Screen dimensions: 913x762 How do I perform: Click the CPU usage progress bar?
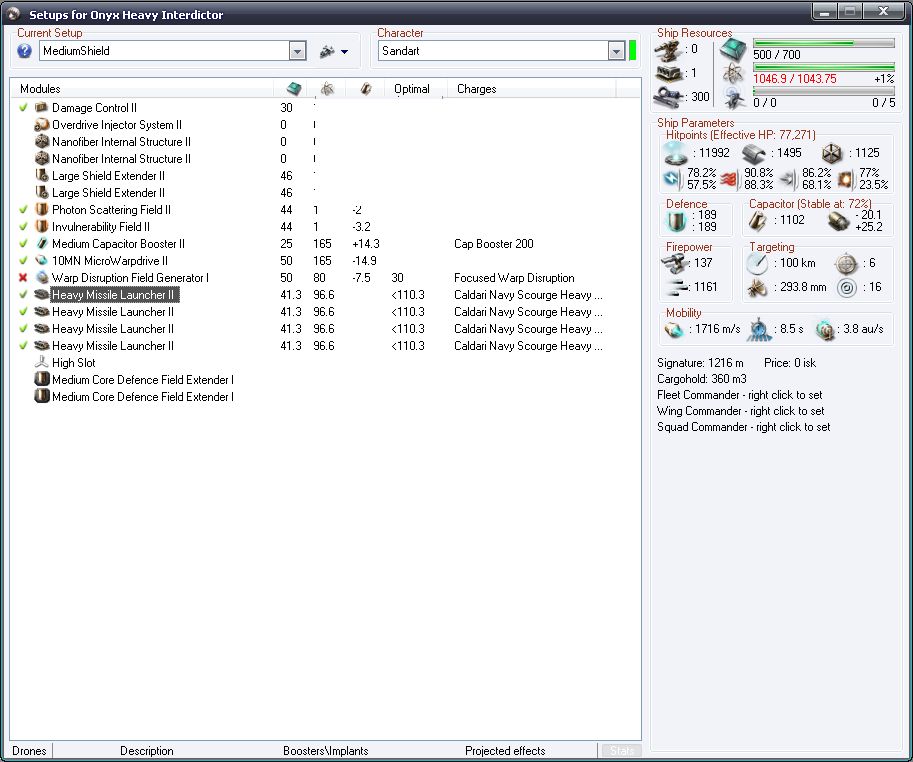coord(824,43)
